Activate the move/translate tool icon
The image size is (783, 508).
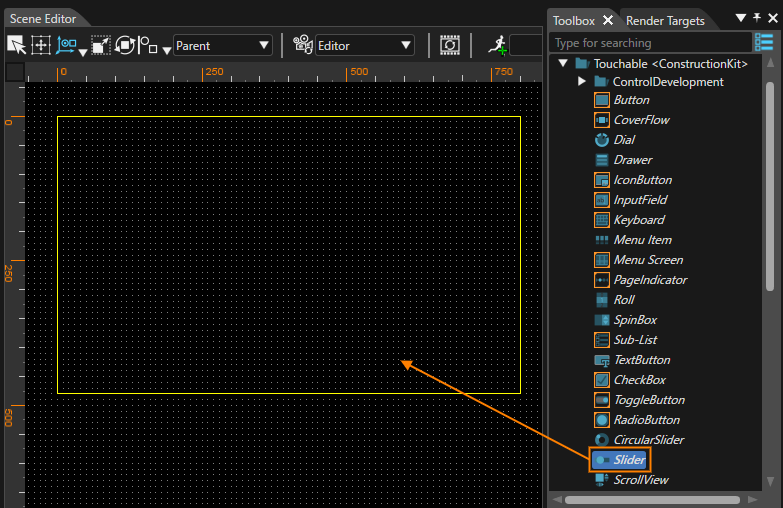[x=41, y=45]
